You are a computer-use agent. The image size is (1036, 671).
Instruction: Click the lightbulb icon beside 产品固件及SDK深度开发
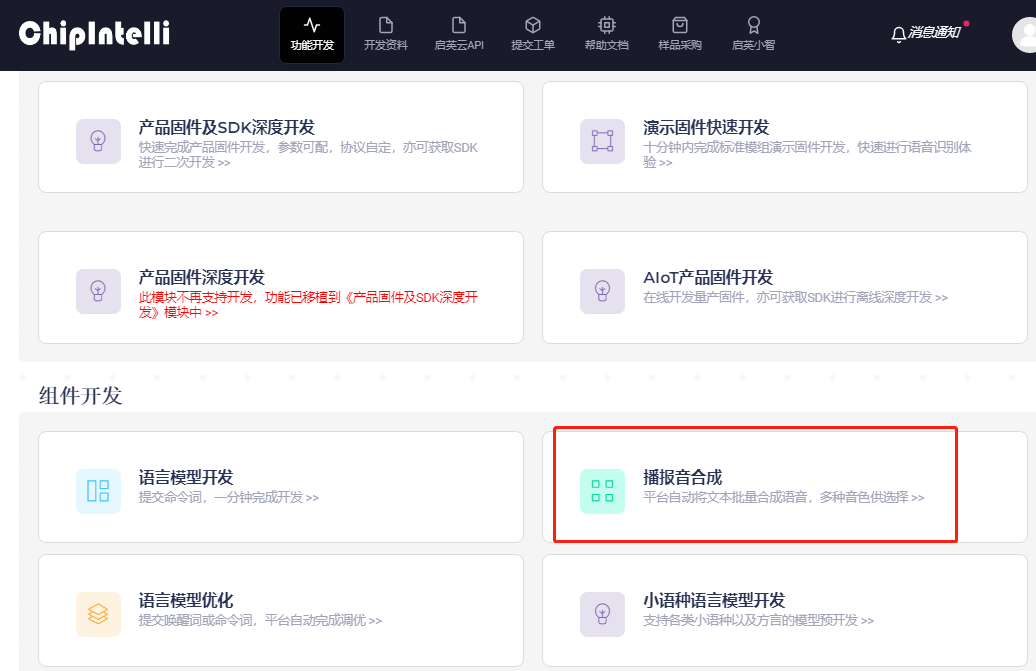(98, 141)
